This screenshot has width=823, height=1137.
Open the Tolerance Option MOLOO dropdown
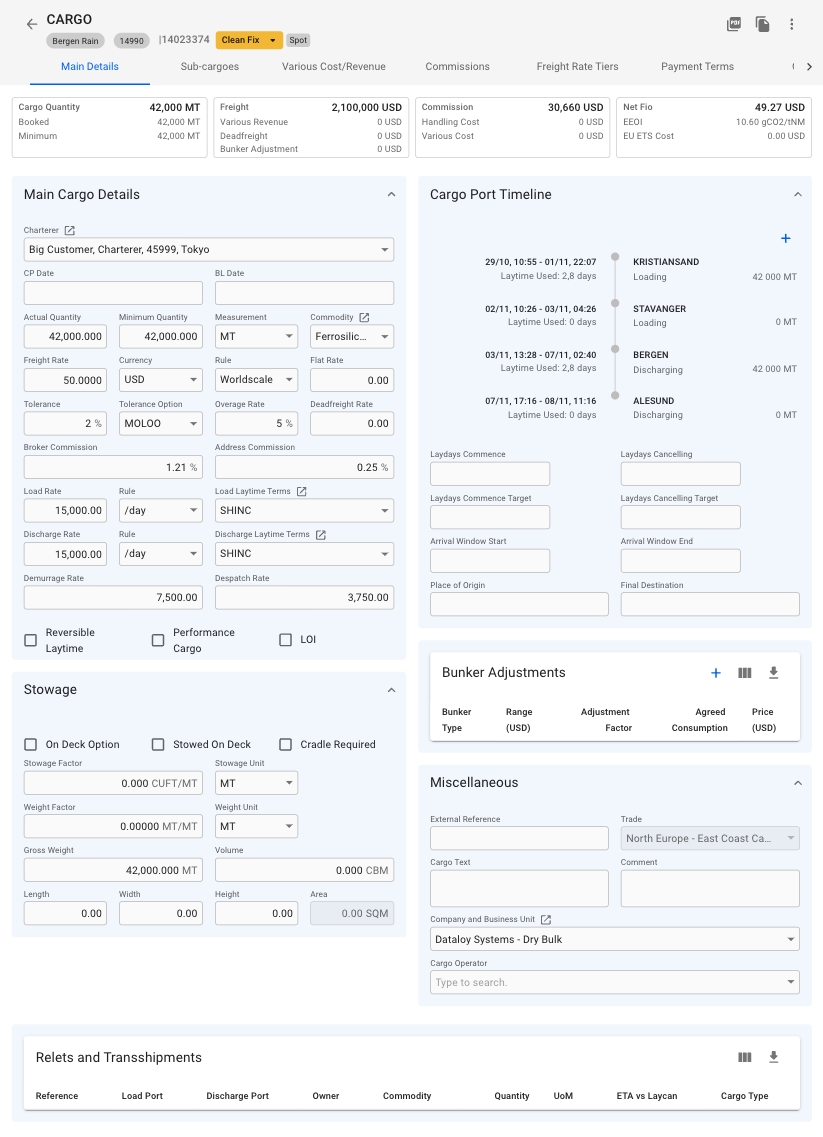tap(160, 423)
